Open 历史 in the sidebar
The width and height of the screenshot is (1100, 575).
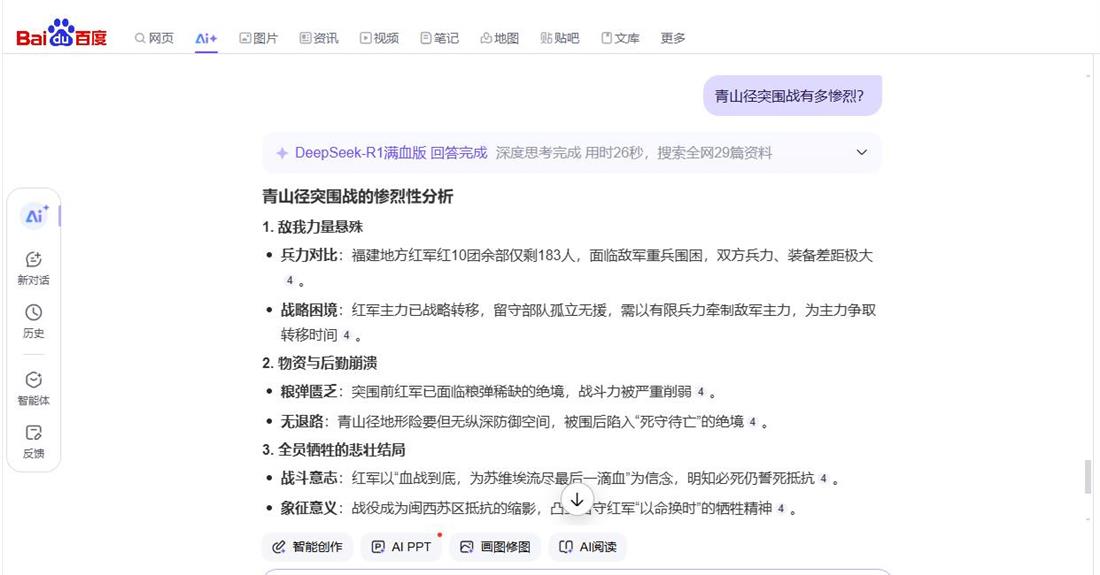[x=34, y=322]
